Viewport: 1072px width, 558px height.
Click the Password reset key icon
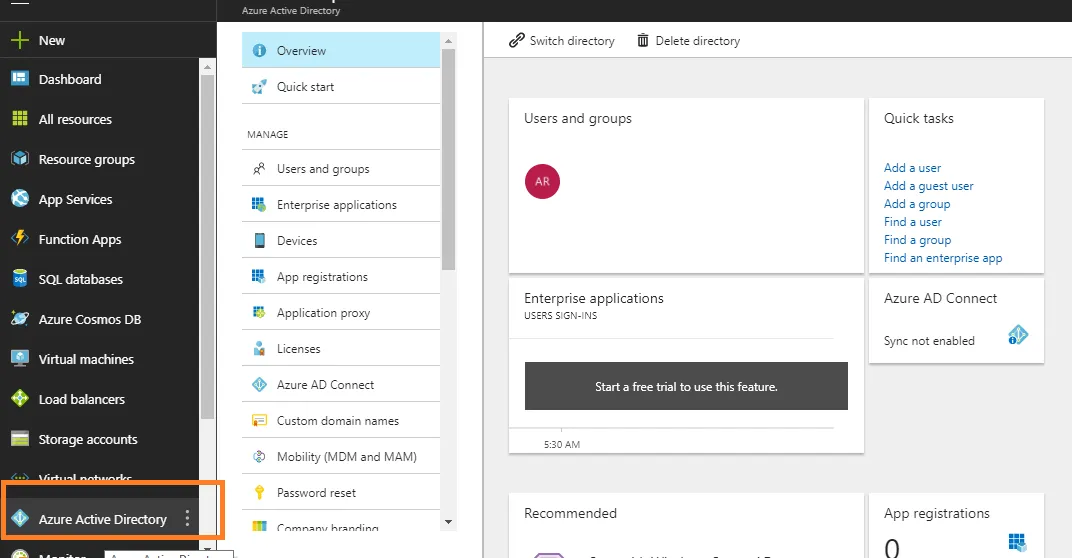tap(259, 492)
